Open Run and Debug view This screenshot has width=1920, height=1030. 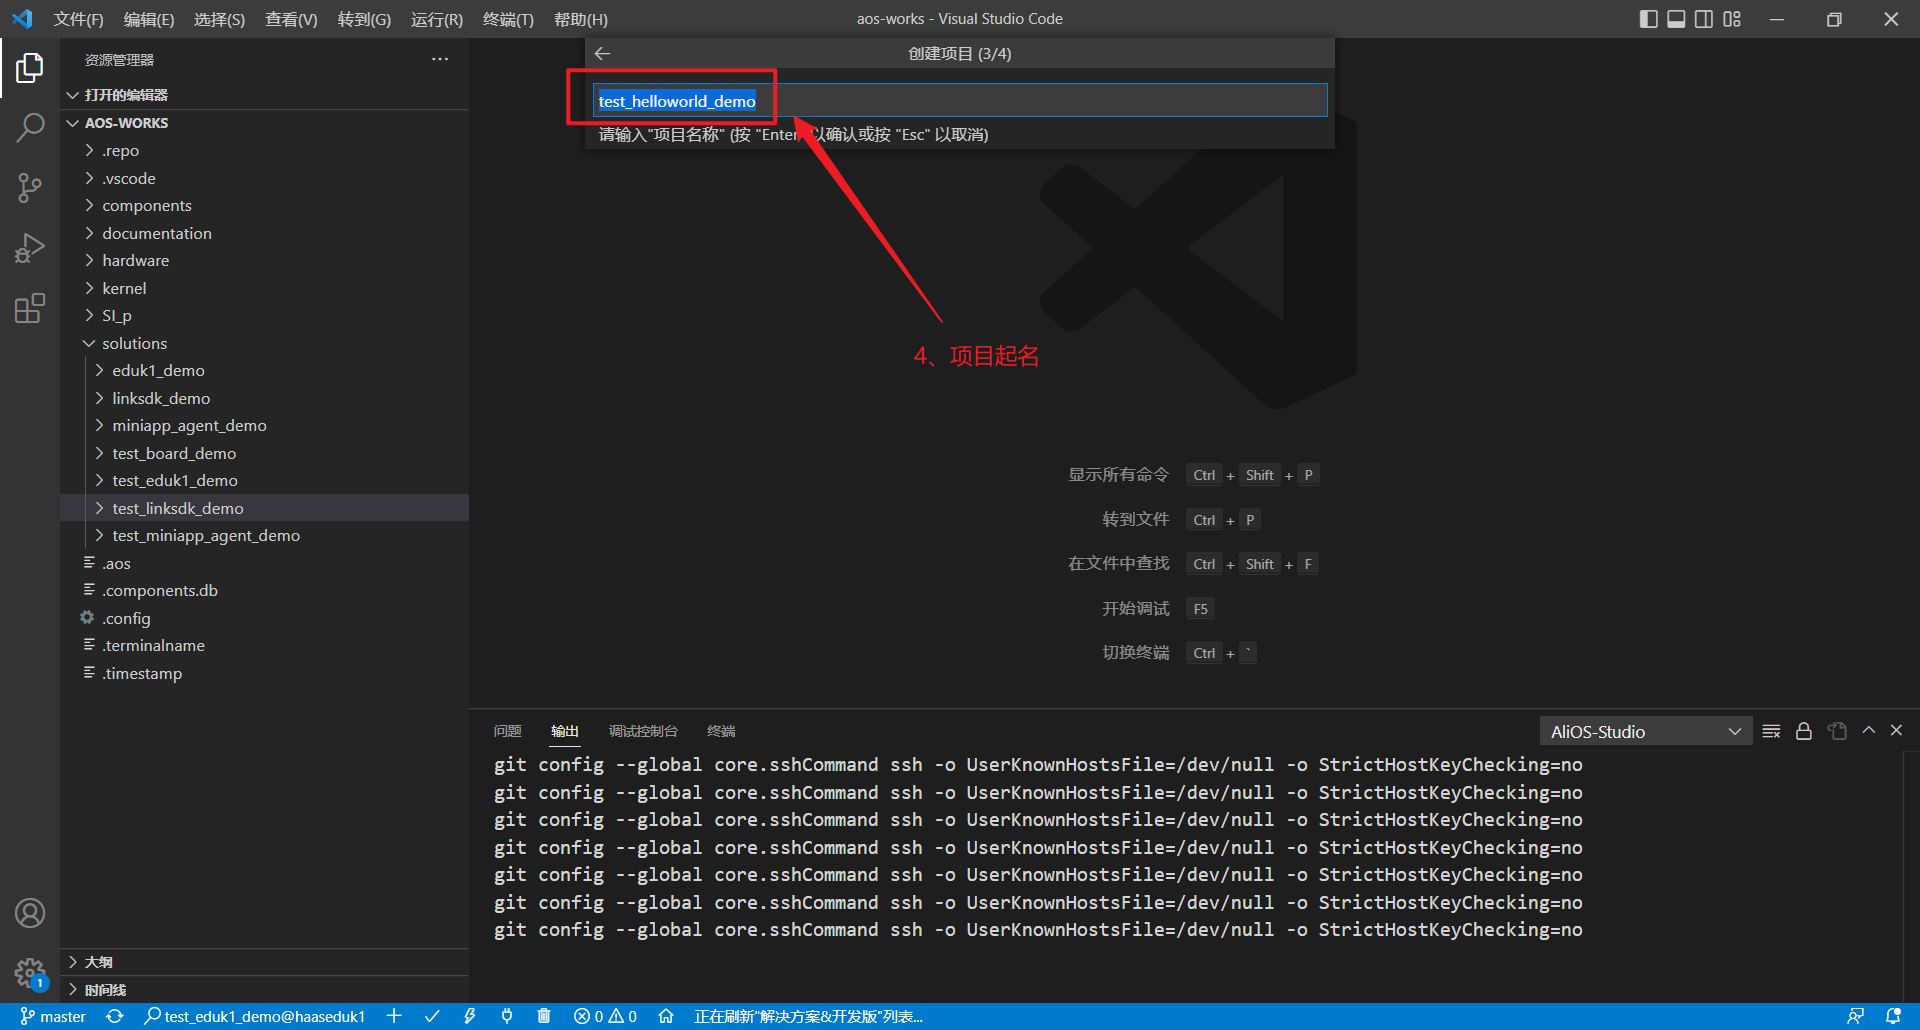[30, 248]
